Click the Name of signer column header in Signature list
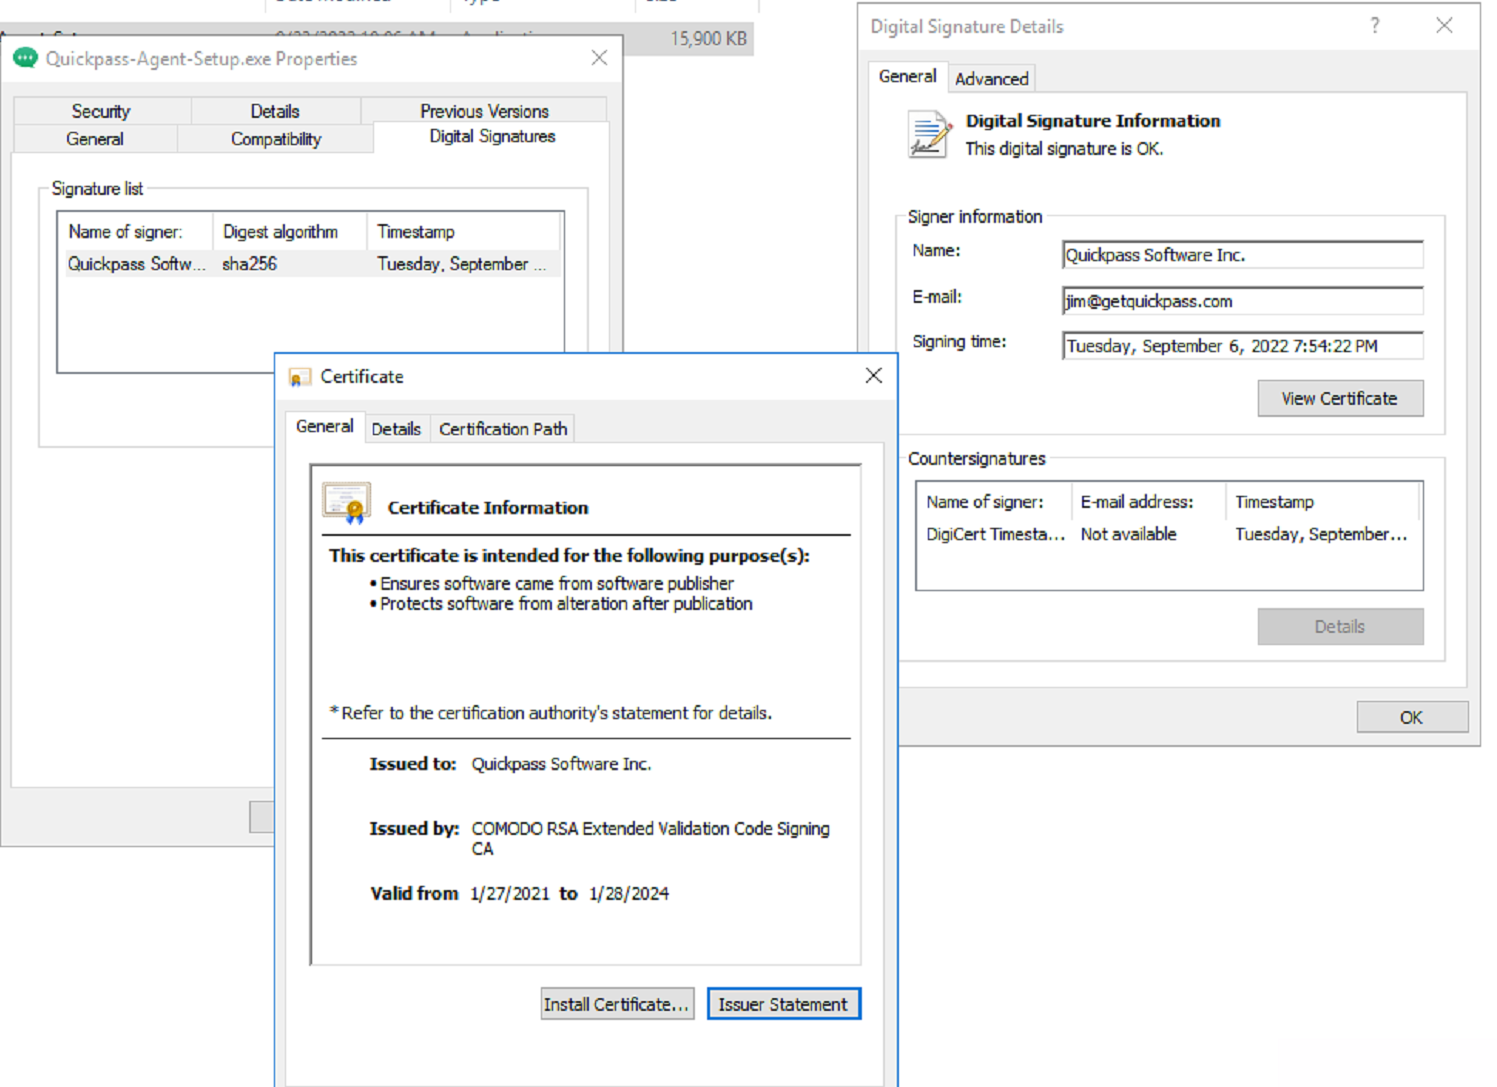 [x=135, y=232]
